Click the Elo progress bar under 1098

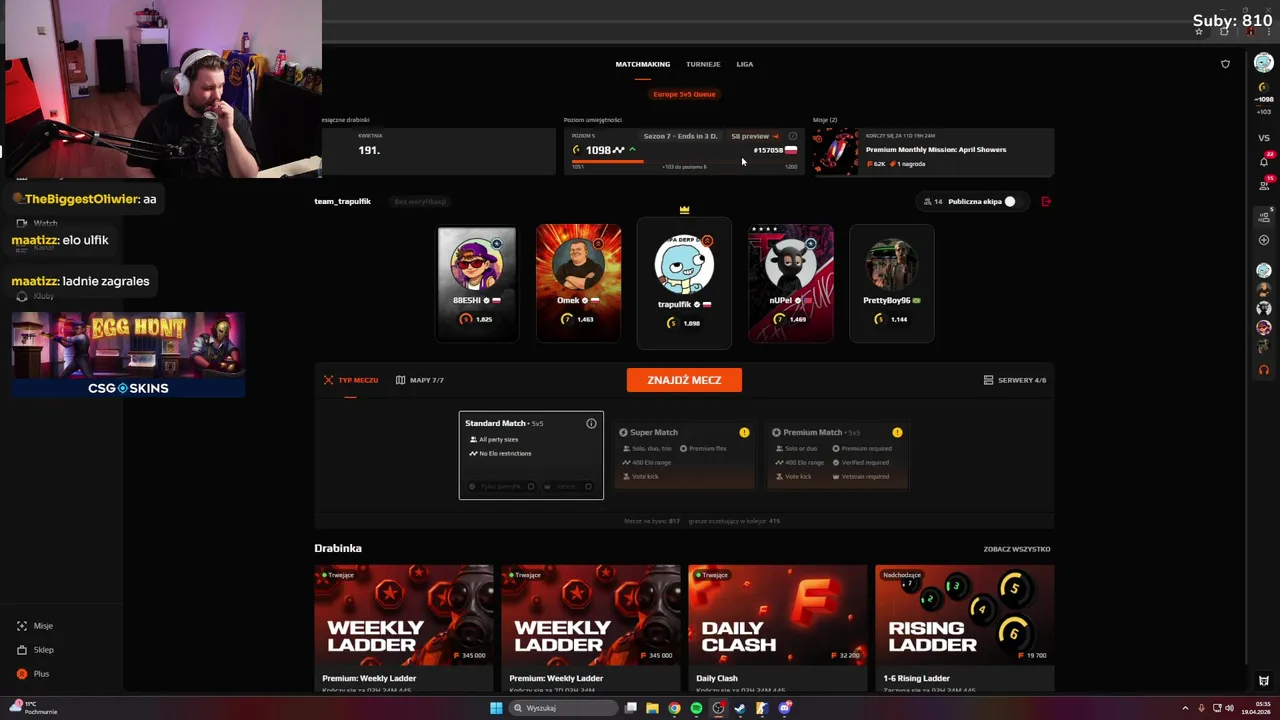(684, 161)
